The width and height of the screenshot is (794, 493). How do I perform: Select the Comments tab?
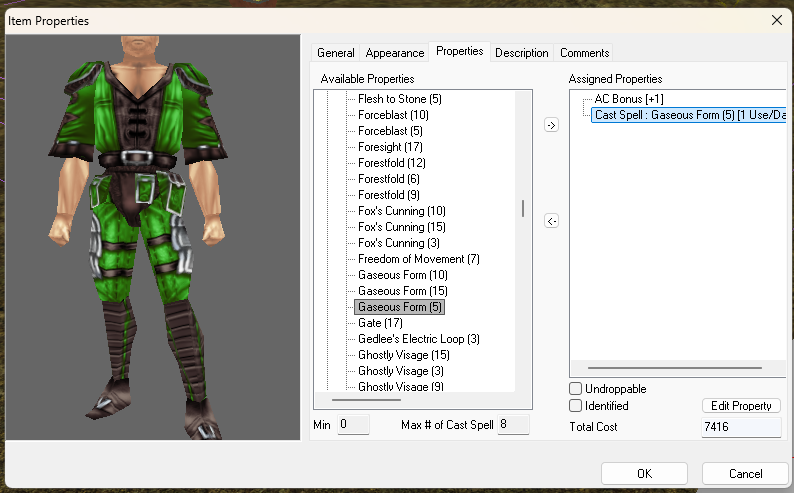pos(584,53)
